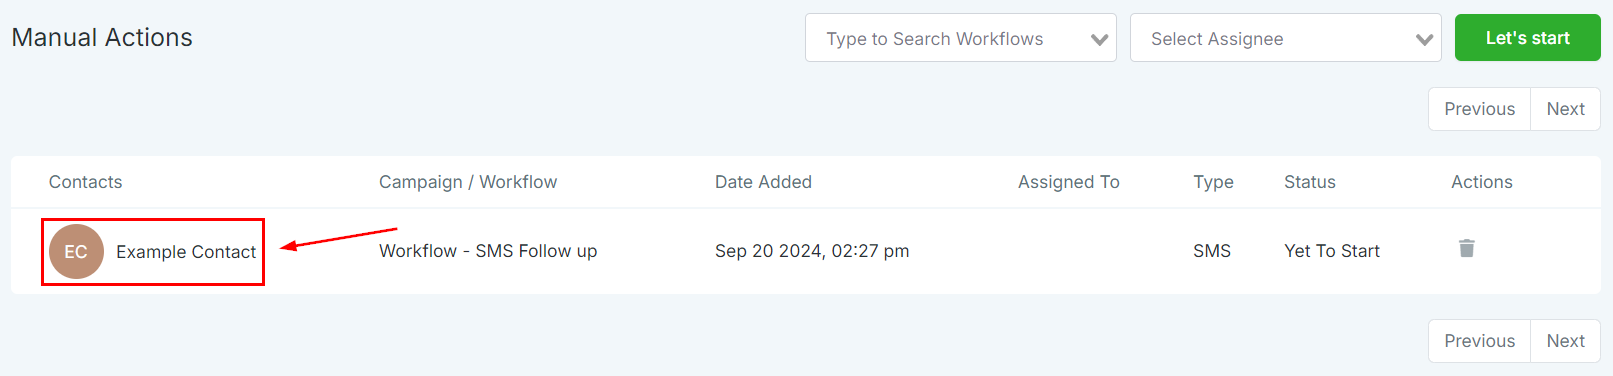Image resolution: width=1613 pixels, height=376 pixels.
Task: Delete the SMS Follow up manual action
Action: coord(1466,248)
